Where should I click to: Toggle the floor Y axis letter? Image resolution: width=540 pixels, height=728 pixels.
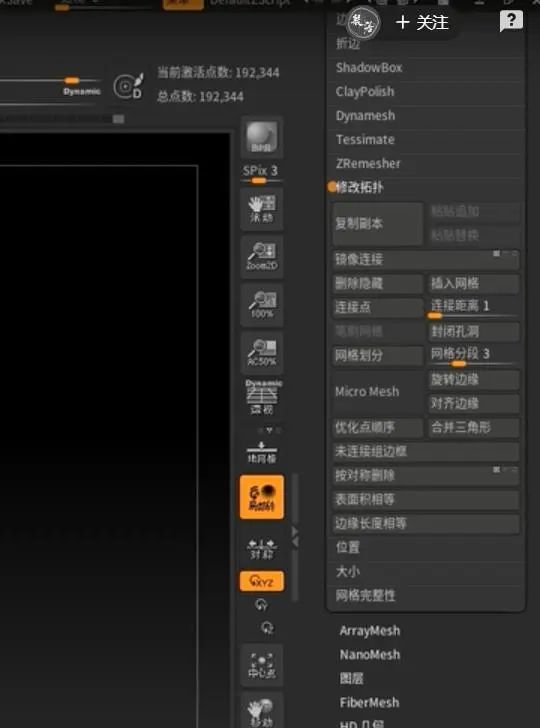pyautogui.click(x=269, y=430)
